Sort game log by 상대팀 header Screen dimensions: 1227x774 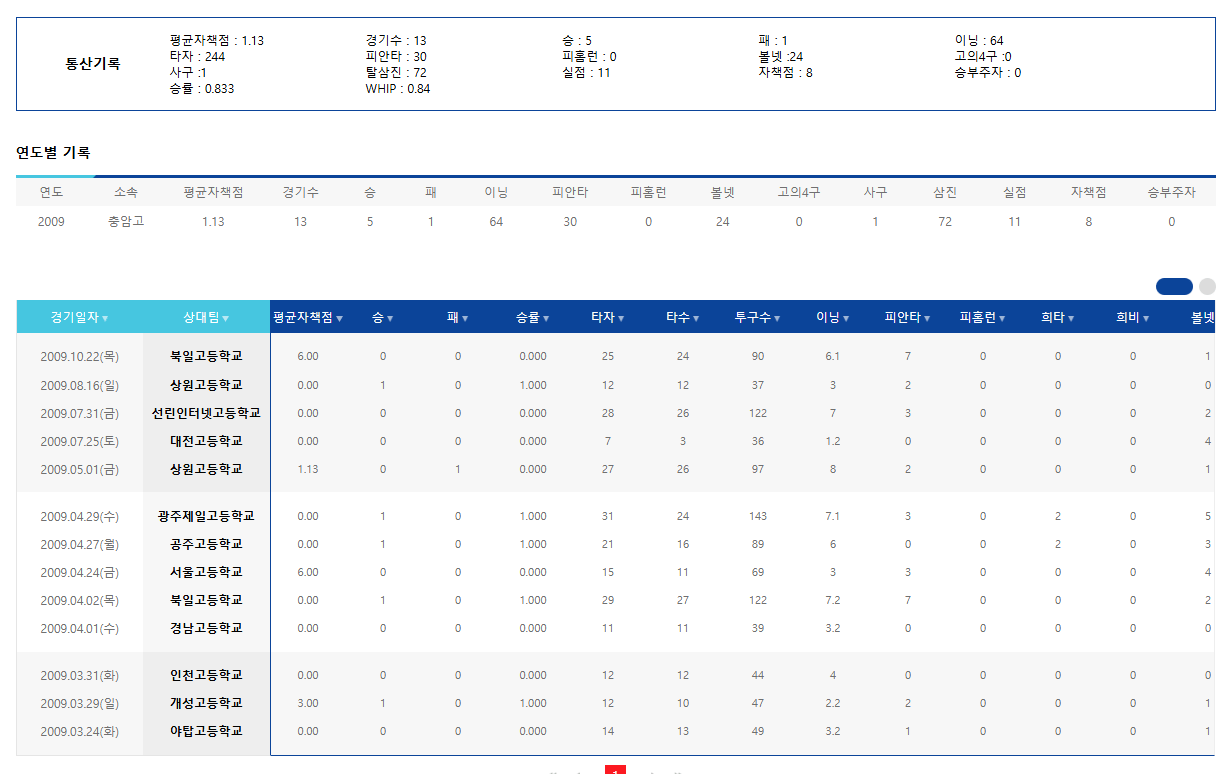click(206, 317)
